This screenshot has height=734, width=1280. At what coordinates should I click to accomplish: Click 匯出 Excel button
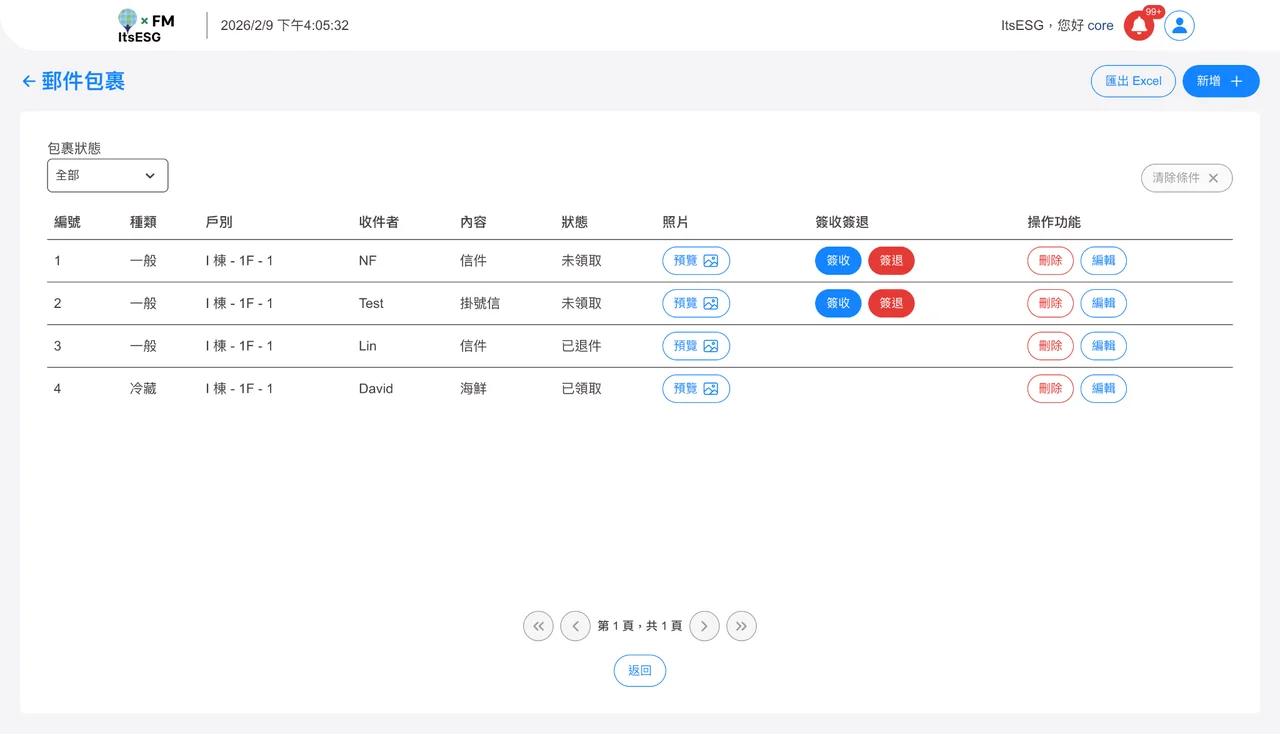click(x=1133, y=81)
